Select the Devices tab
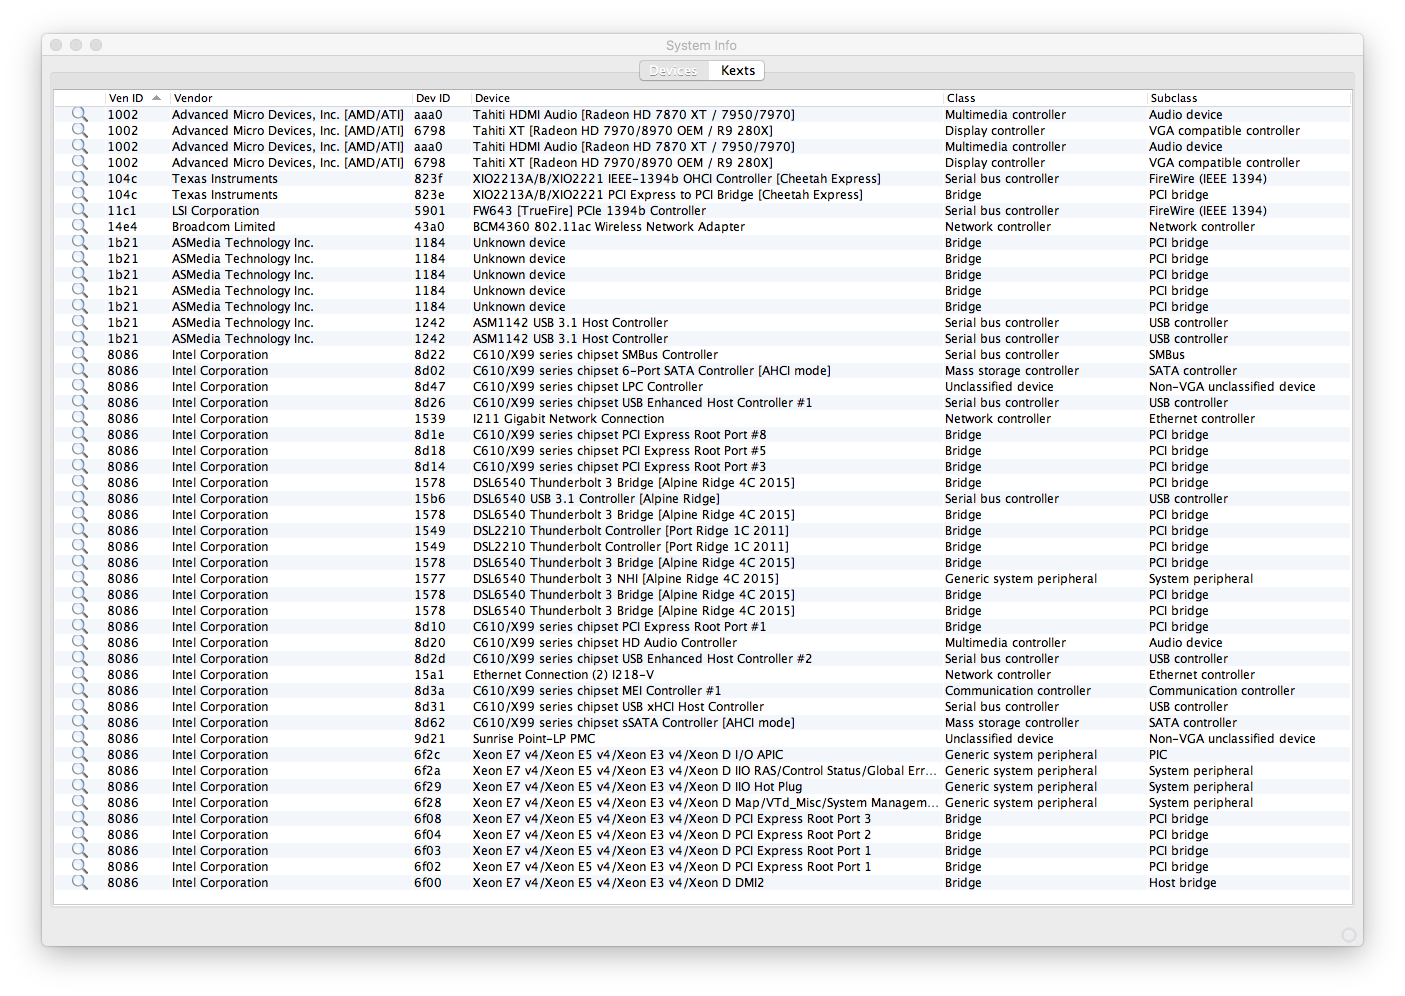 click(x=673, y=71)
